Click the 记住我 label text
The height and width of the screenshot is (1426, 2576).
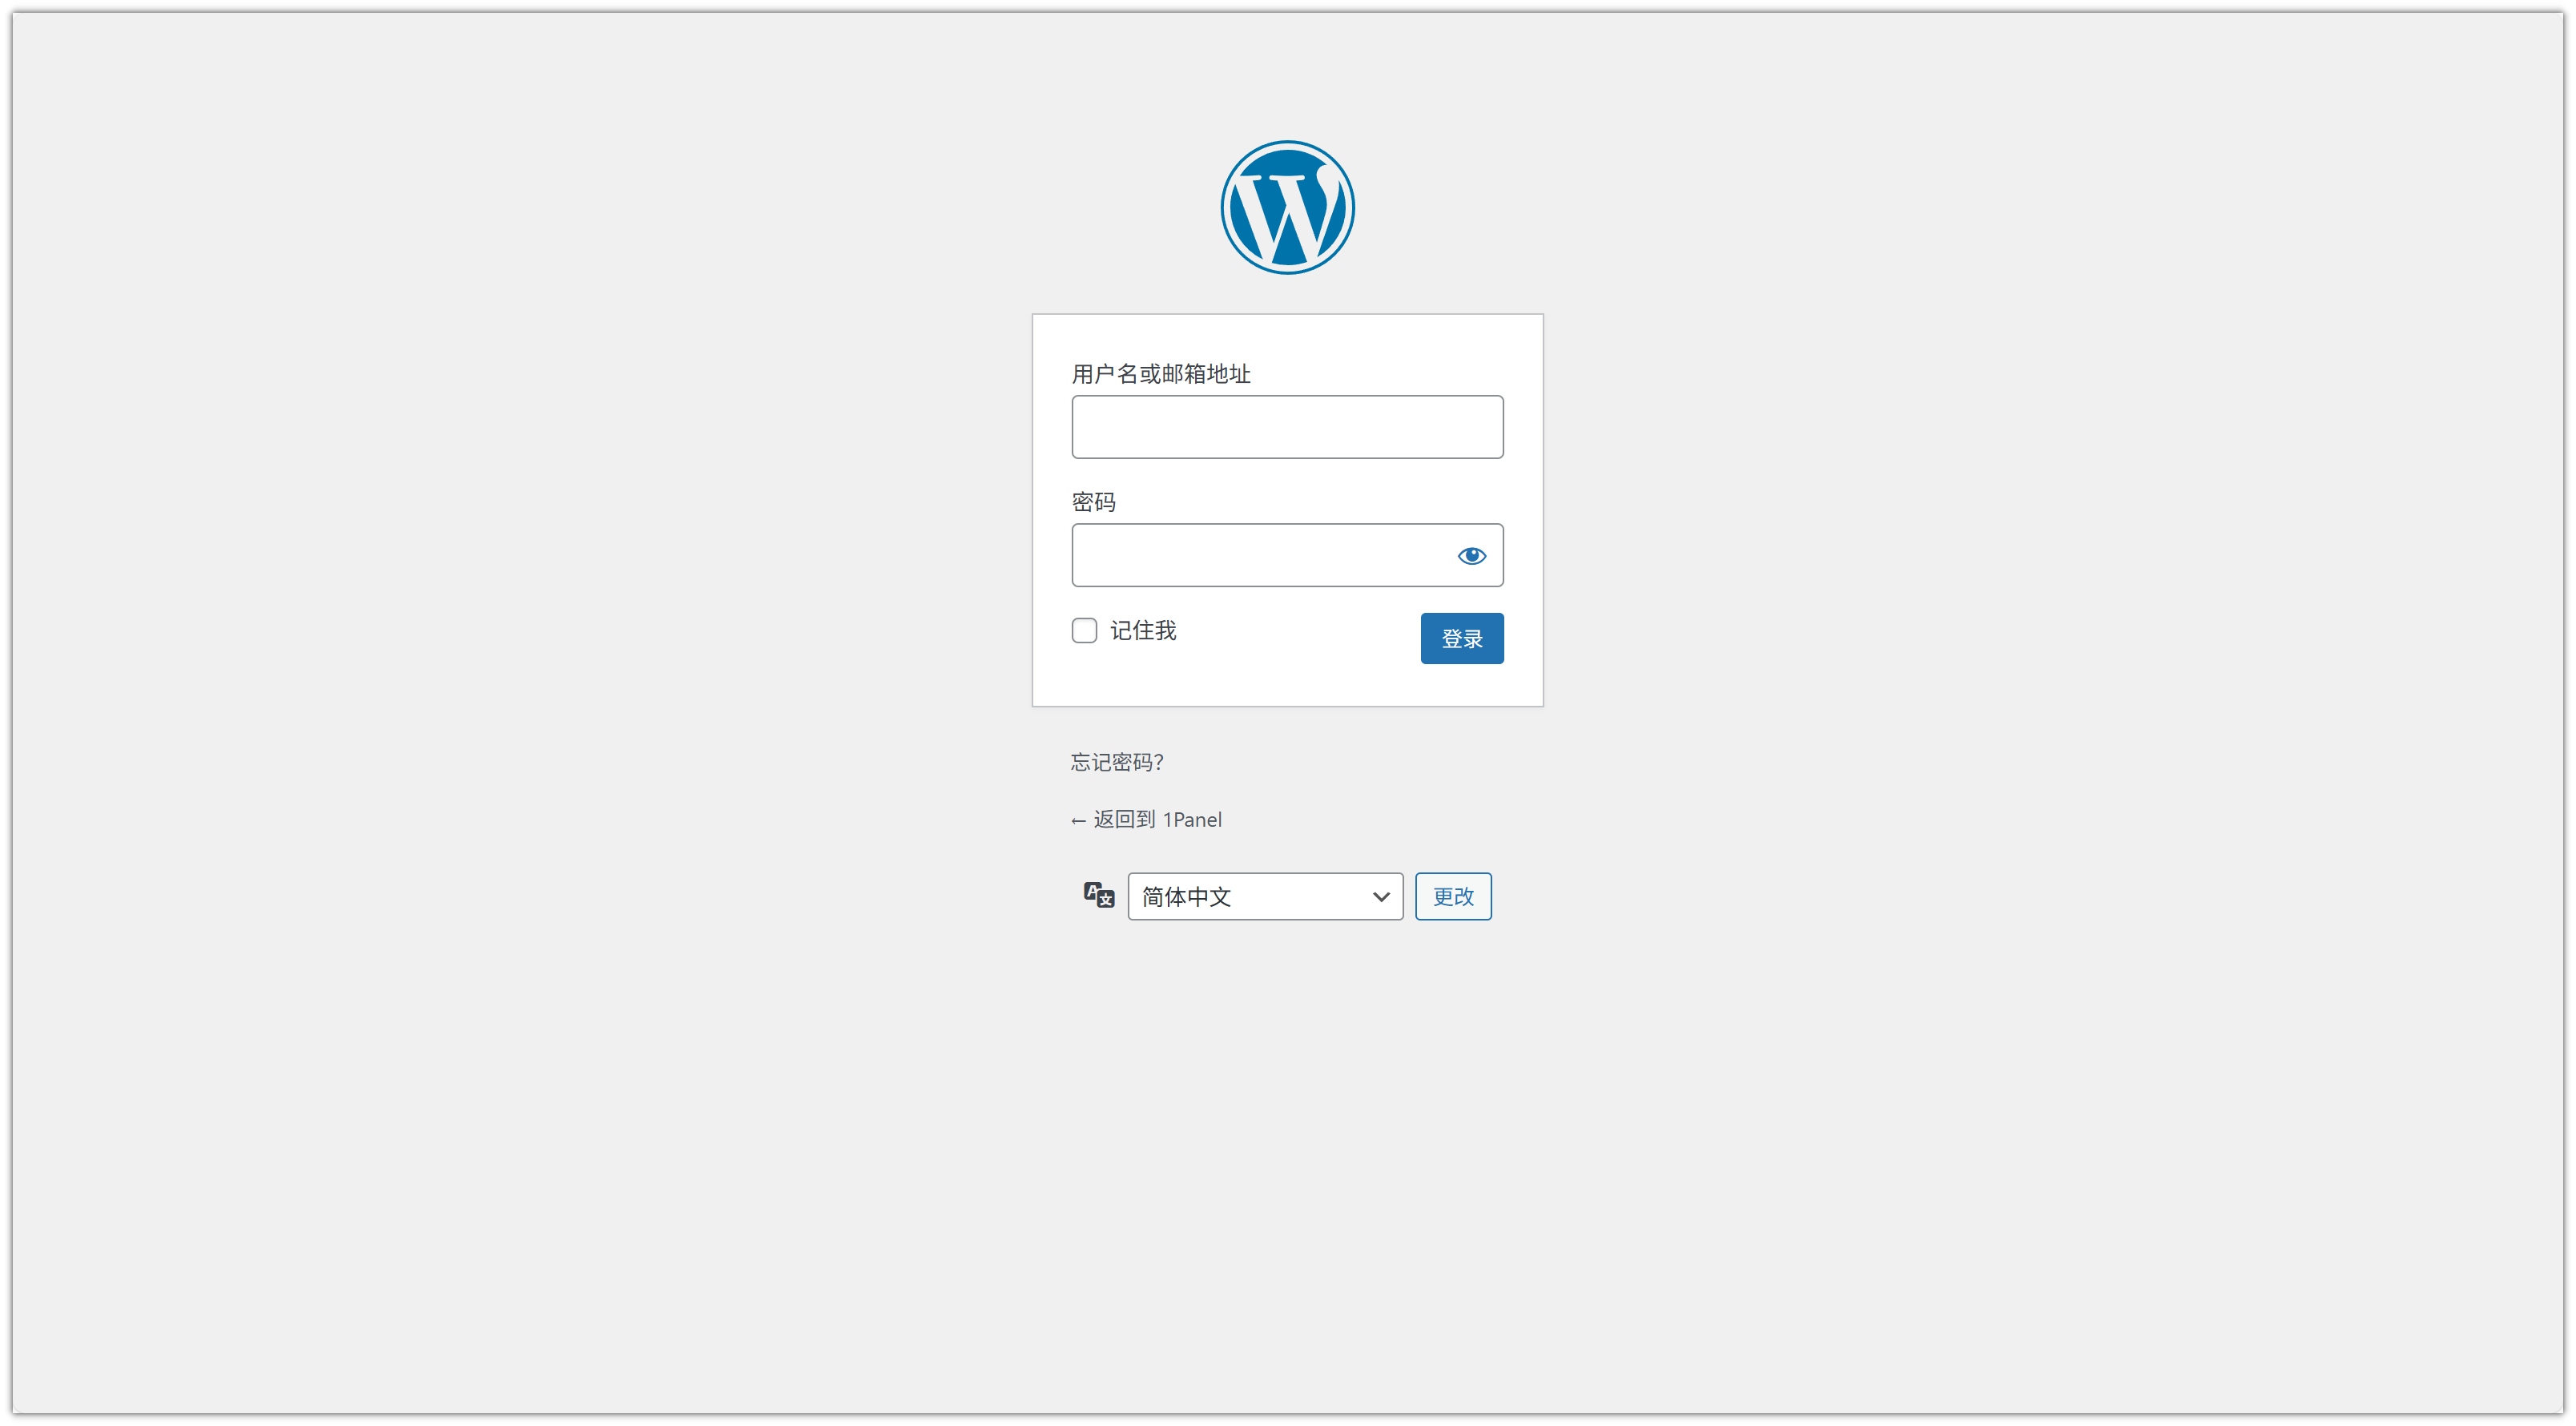tap(1143, 630)
